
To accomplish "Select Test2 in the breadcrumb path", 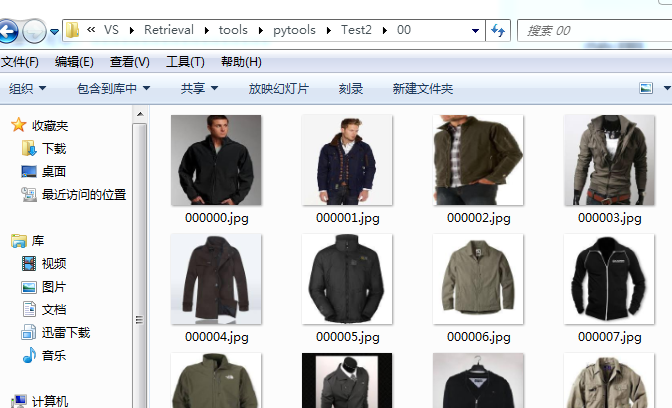I will coord(356,30).
